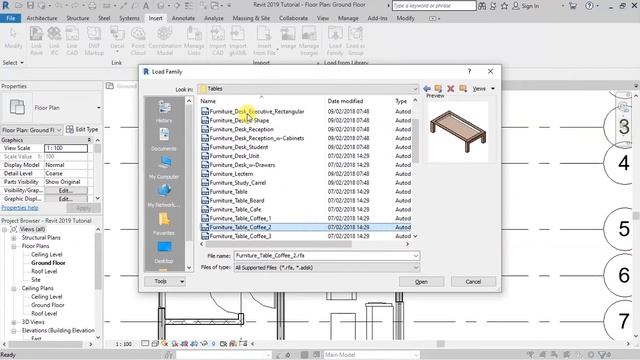Open the Look in Tables dropdown
Image resolution: width=640 pixels, height=360 pixels.
(x=415, y=89)
